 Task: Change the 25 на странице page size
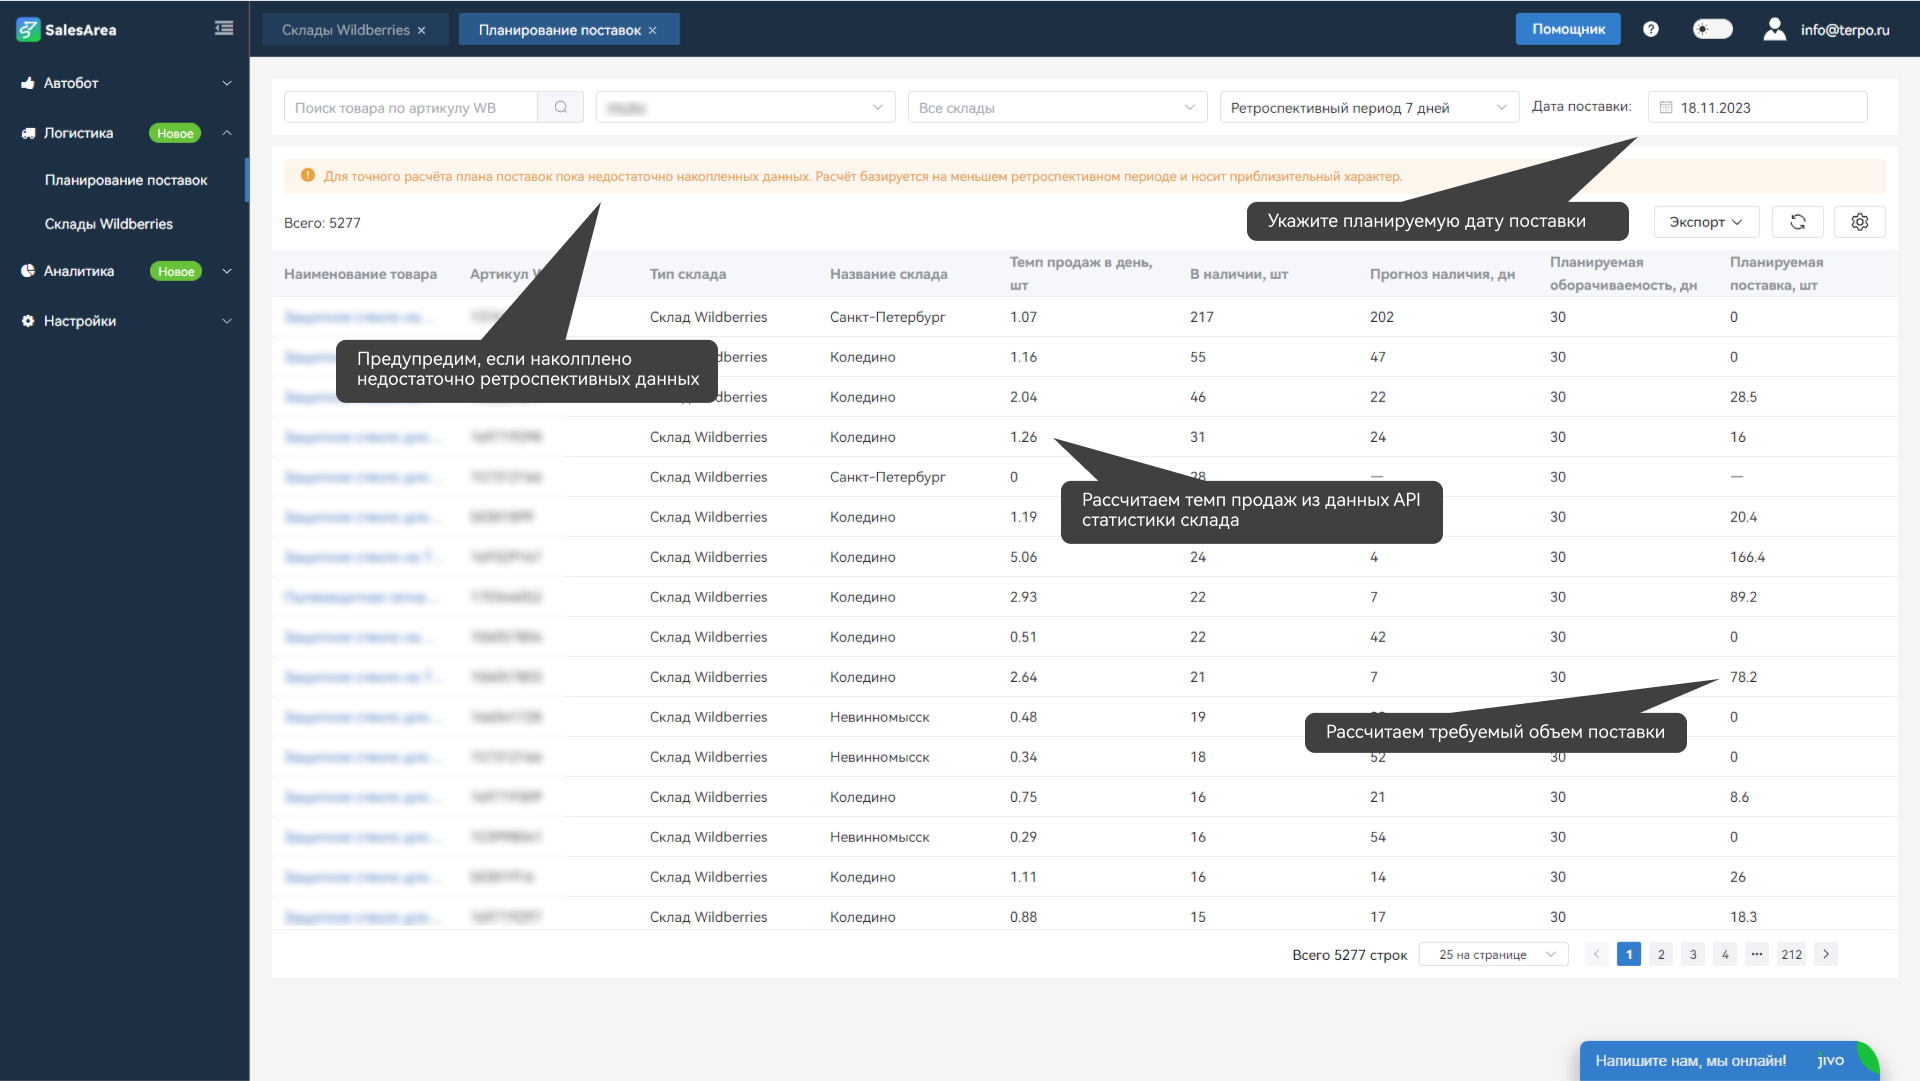click(1494, 954)
